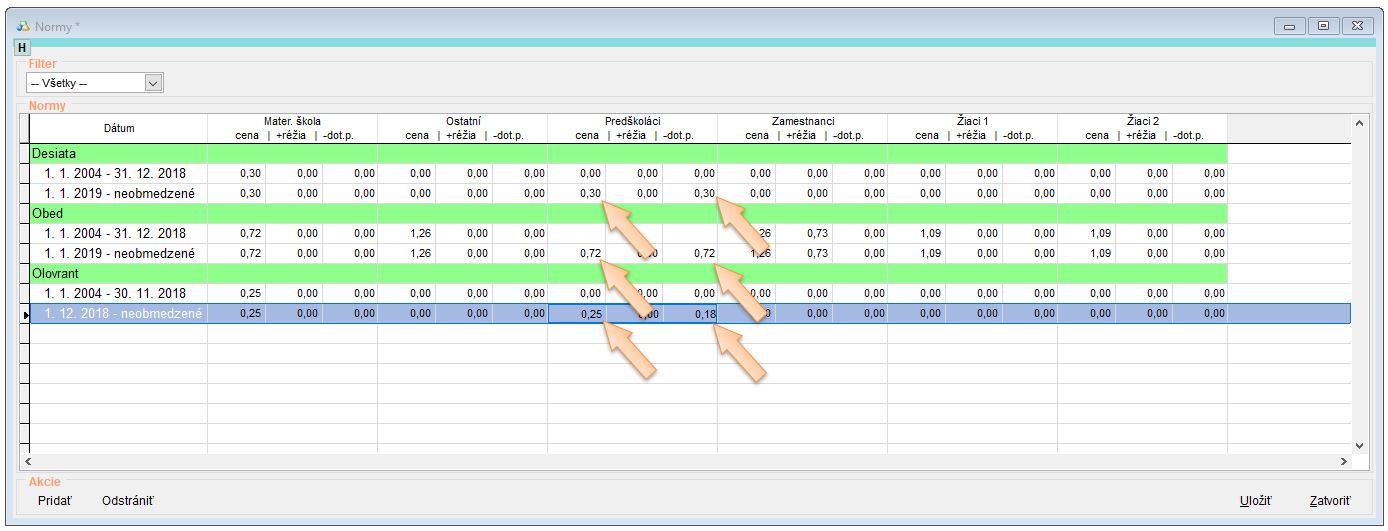Click the Pridať action button
The width and height of the screenshot is (1388, 531).
55,500
